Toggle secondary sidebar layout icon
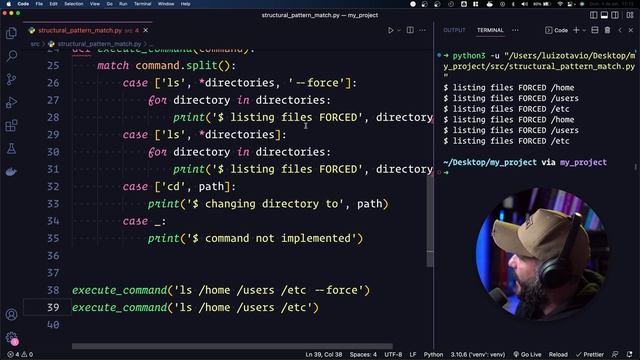This screenshot has width=640, height=360. [615, 15]
